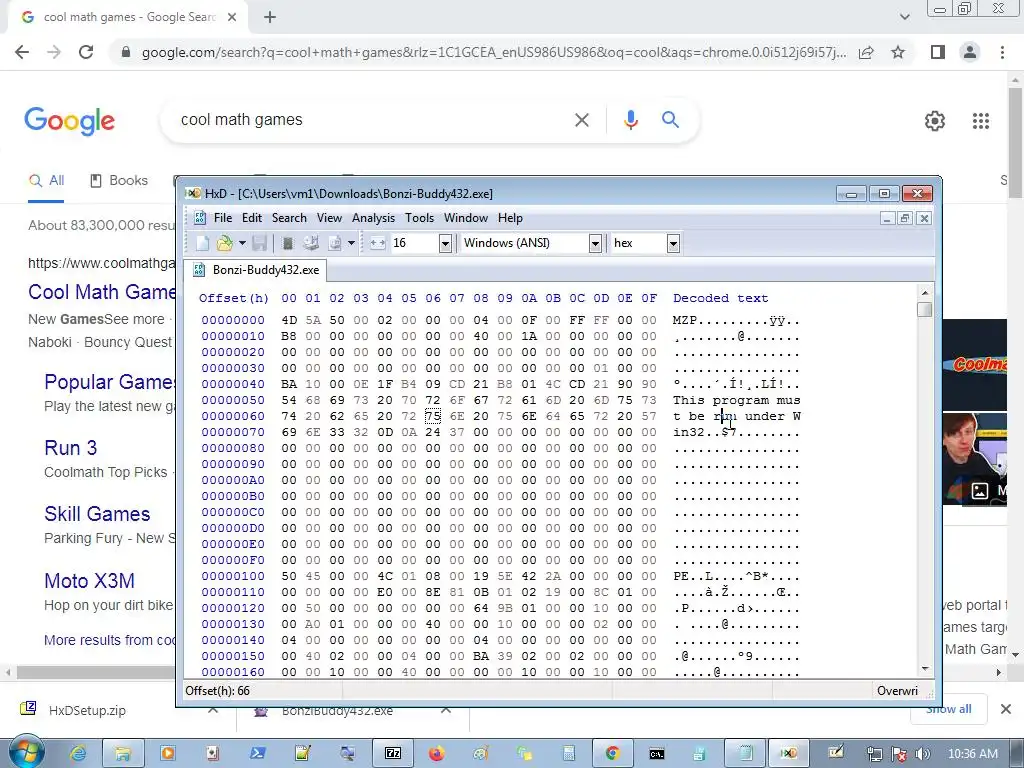
Task: Open the Moto X3M search result link
Action: [x=89, y=581]
